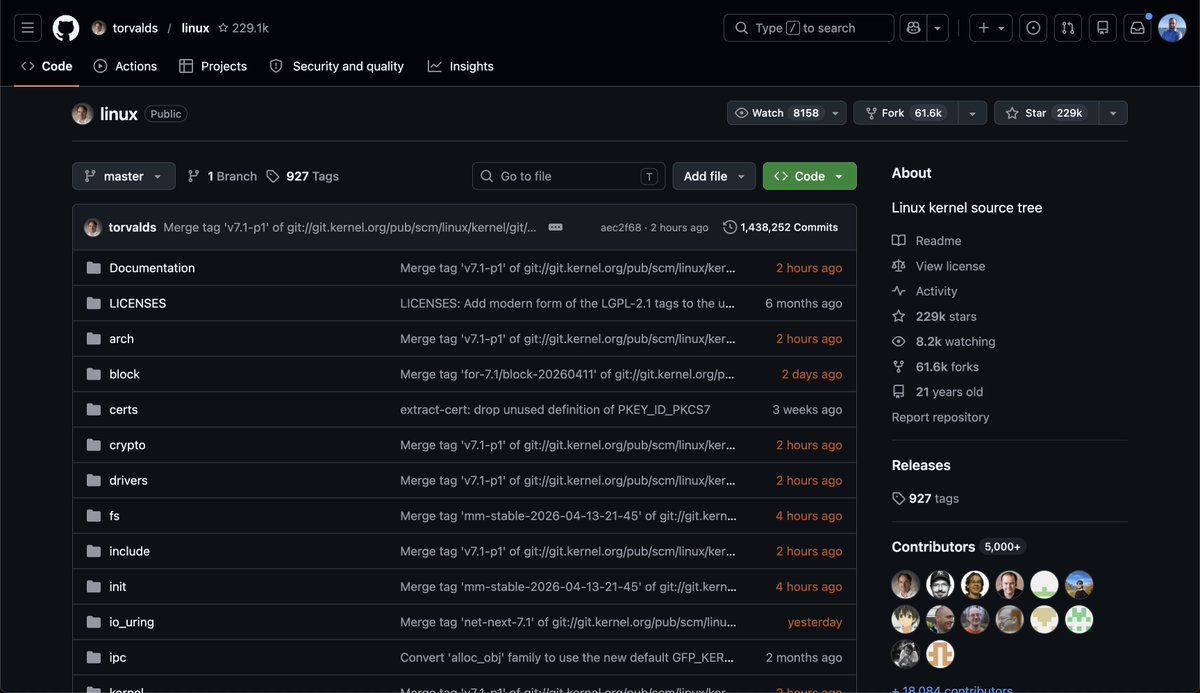Open the torvalds commit author link
This screenshot has width=1200, height=693.
click(132, 227)
